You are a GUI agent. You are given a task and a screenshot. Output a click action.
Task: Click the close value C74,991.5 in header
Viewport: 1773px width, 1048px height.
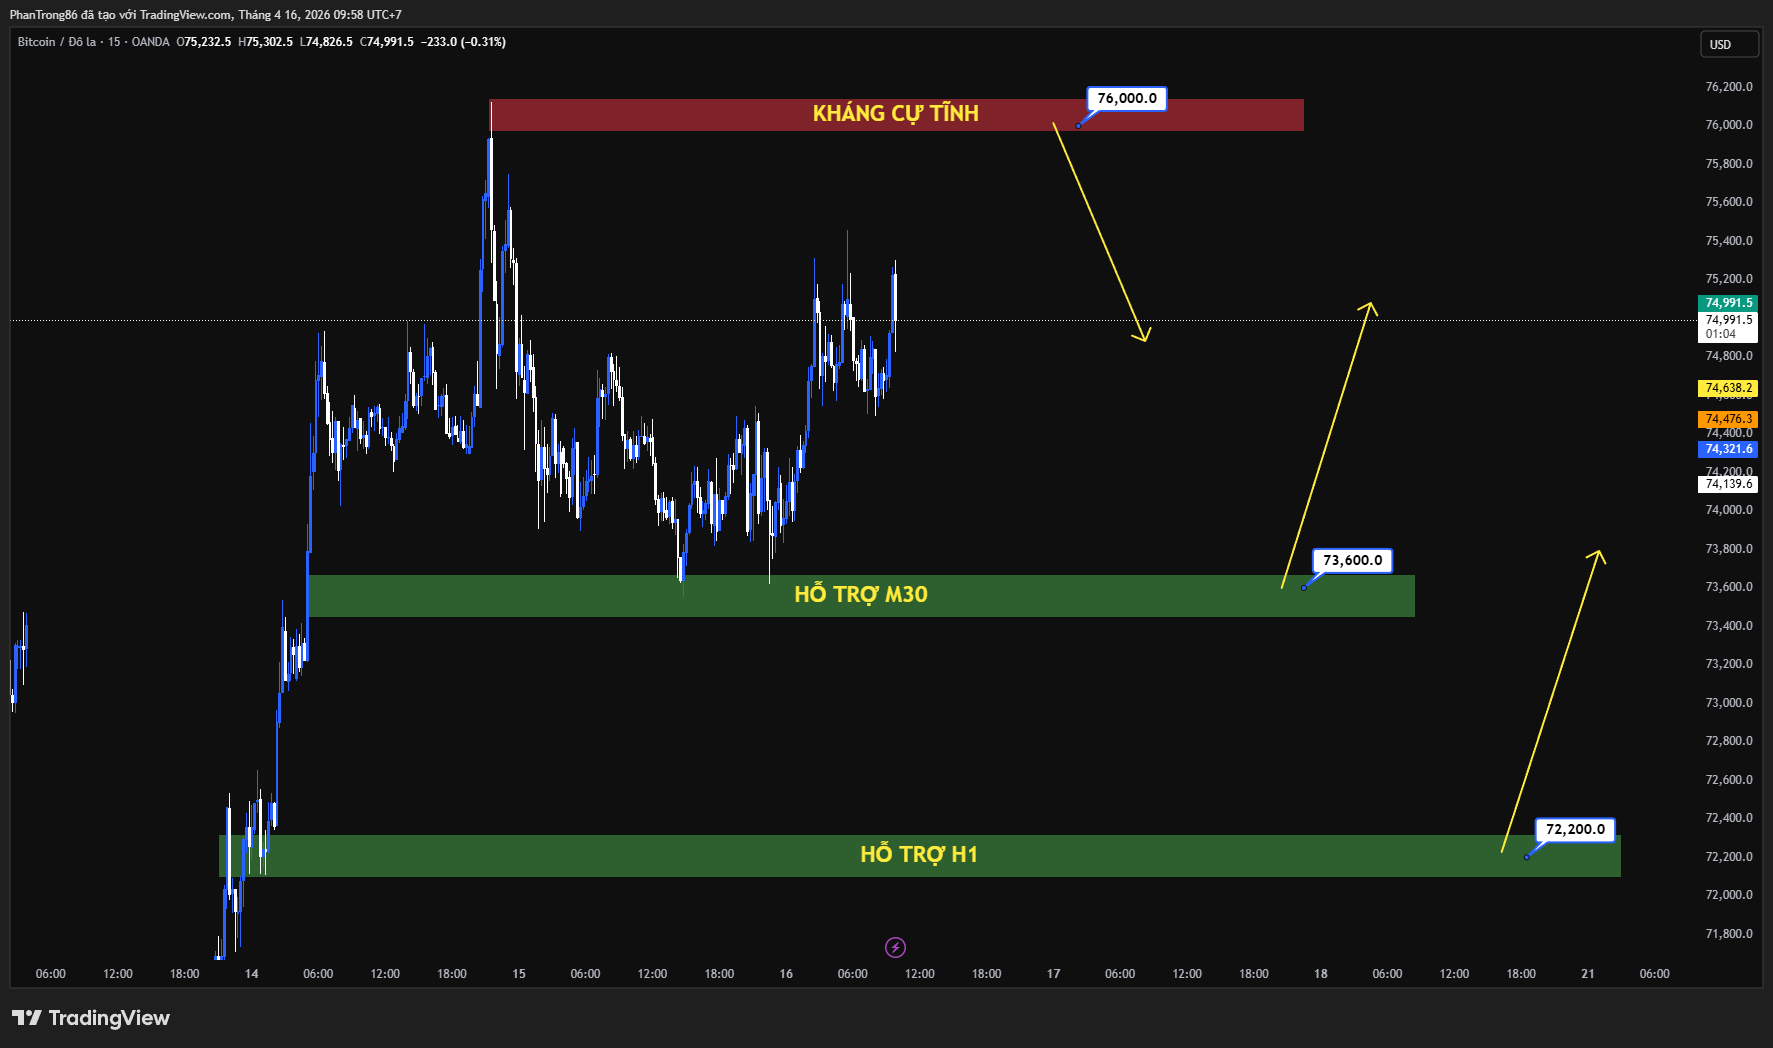tap(387, 42)
